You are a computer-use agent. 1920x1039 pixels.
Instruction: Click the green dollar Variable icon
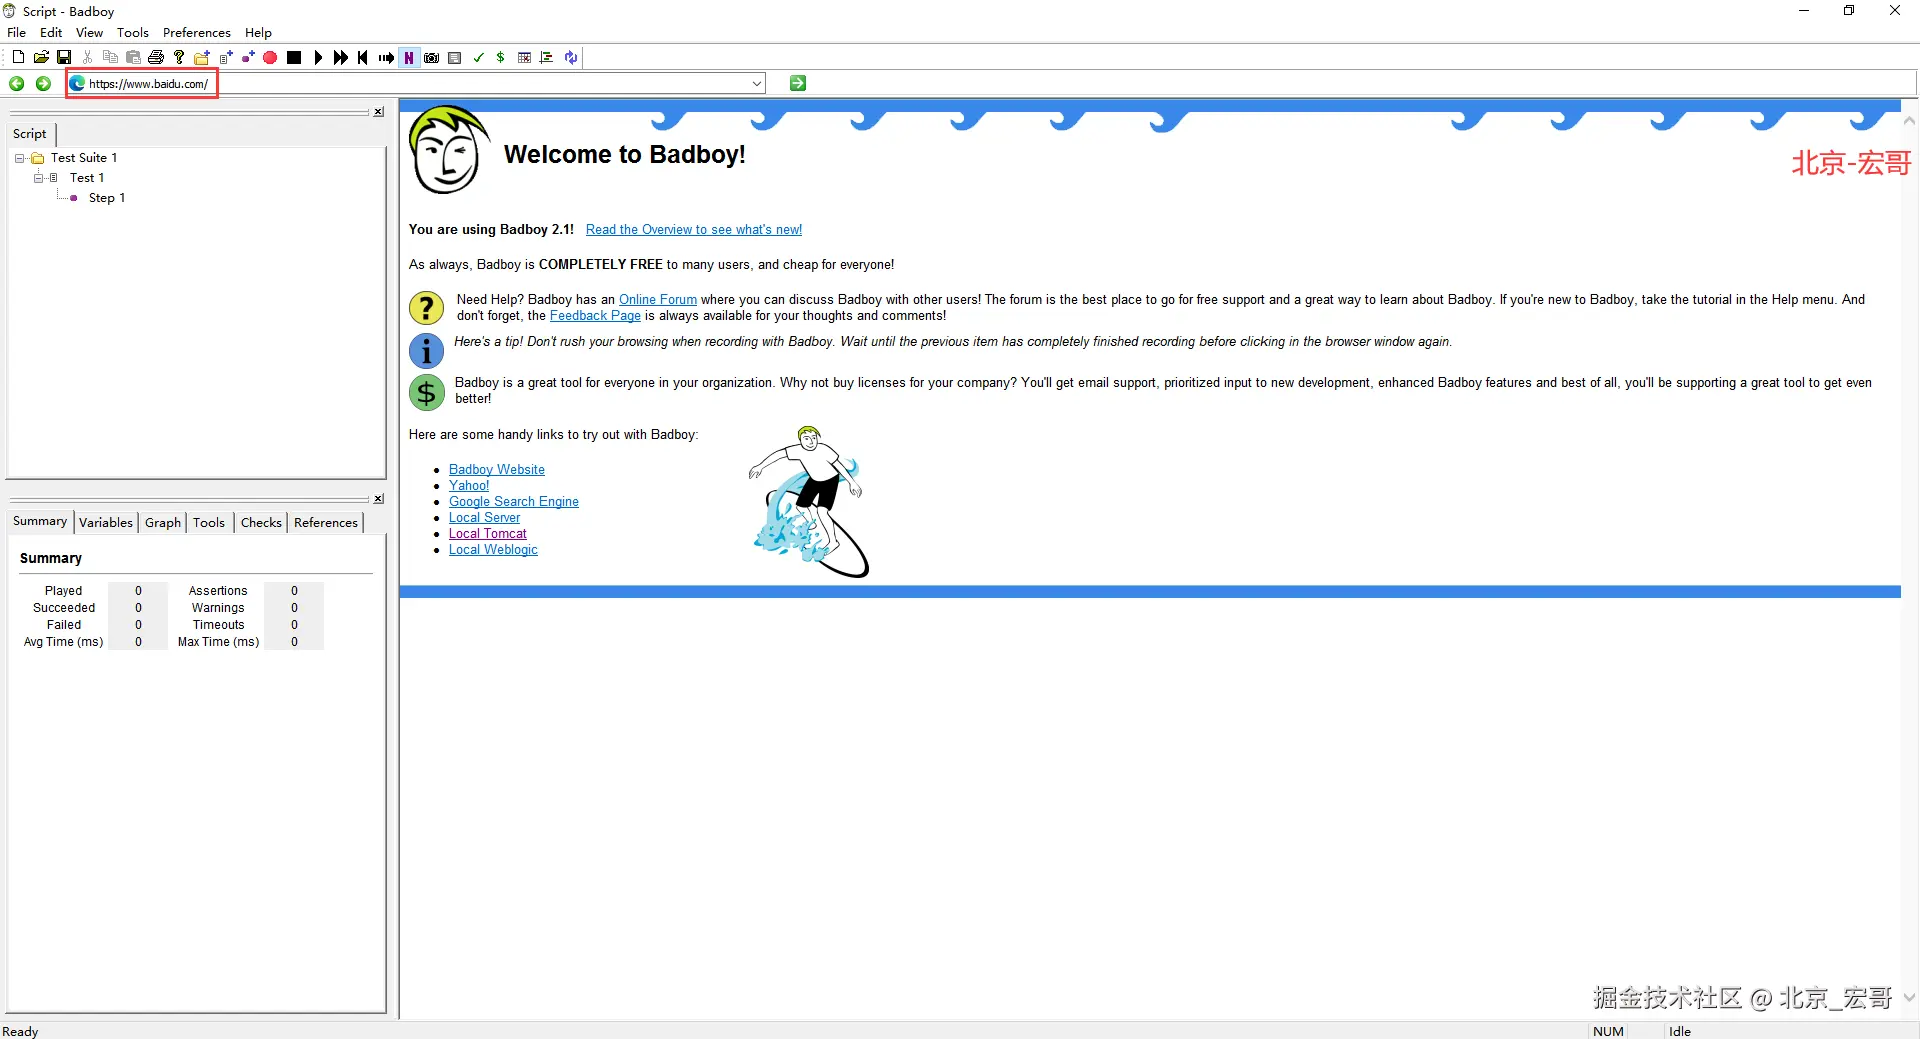(x=501, y=57)
